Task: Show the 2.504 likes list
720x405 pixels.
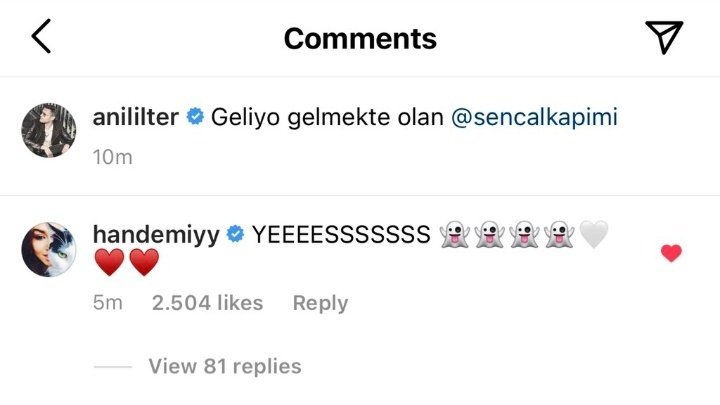Action: pyautogui.click(x=207, y=303)
